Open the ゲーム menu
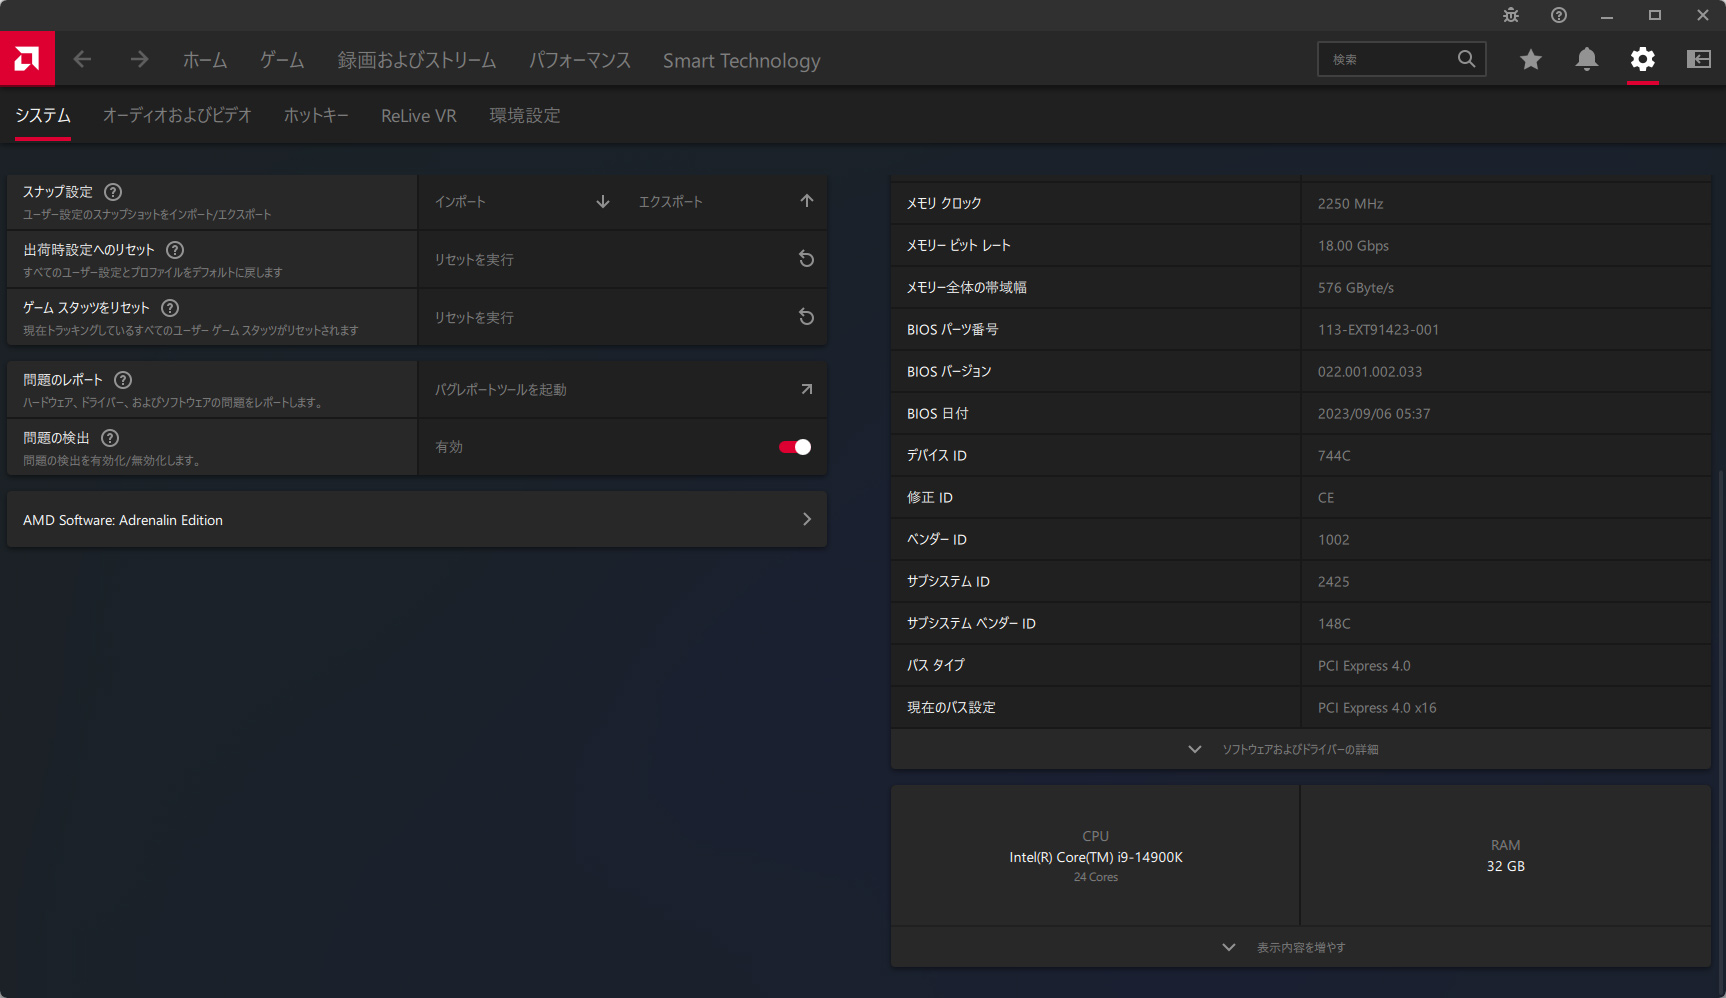 coord(282,61)
